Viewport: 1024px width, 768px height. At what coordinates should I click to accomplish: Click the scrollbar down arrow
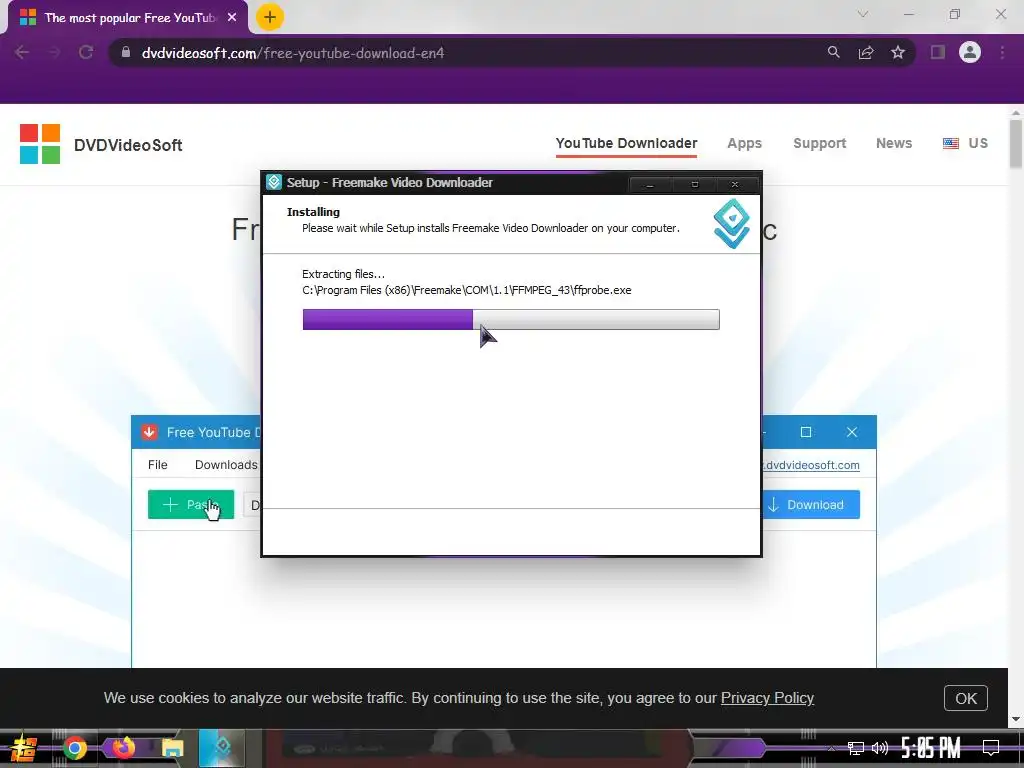pyautogui.click(x=1016, y=719)
